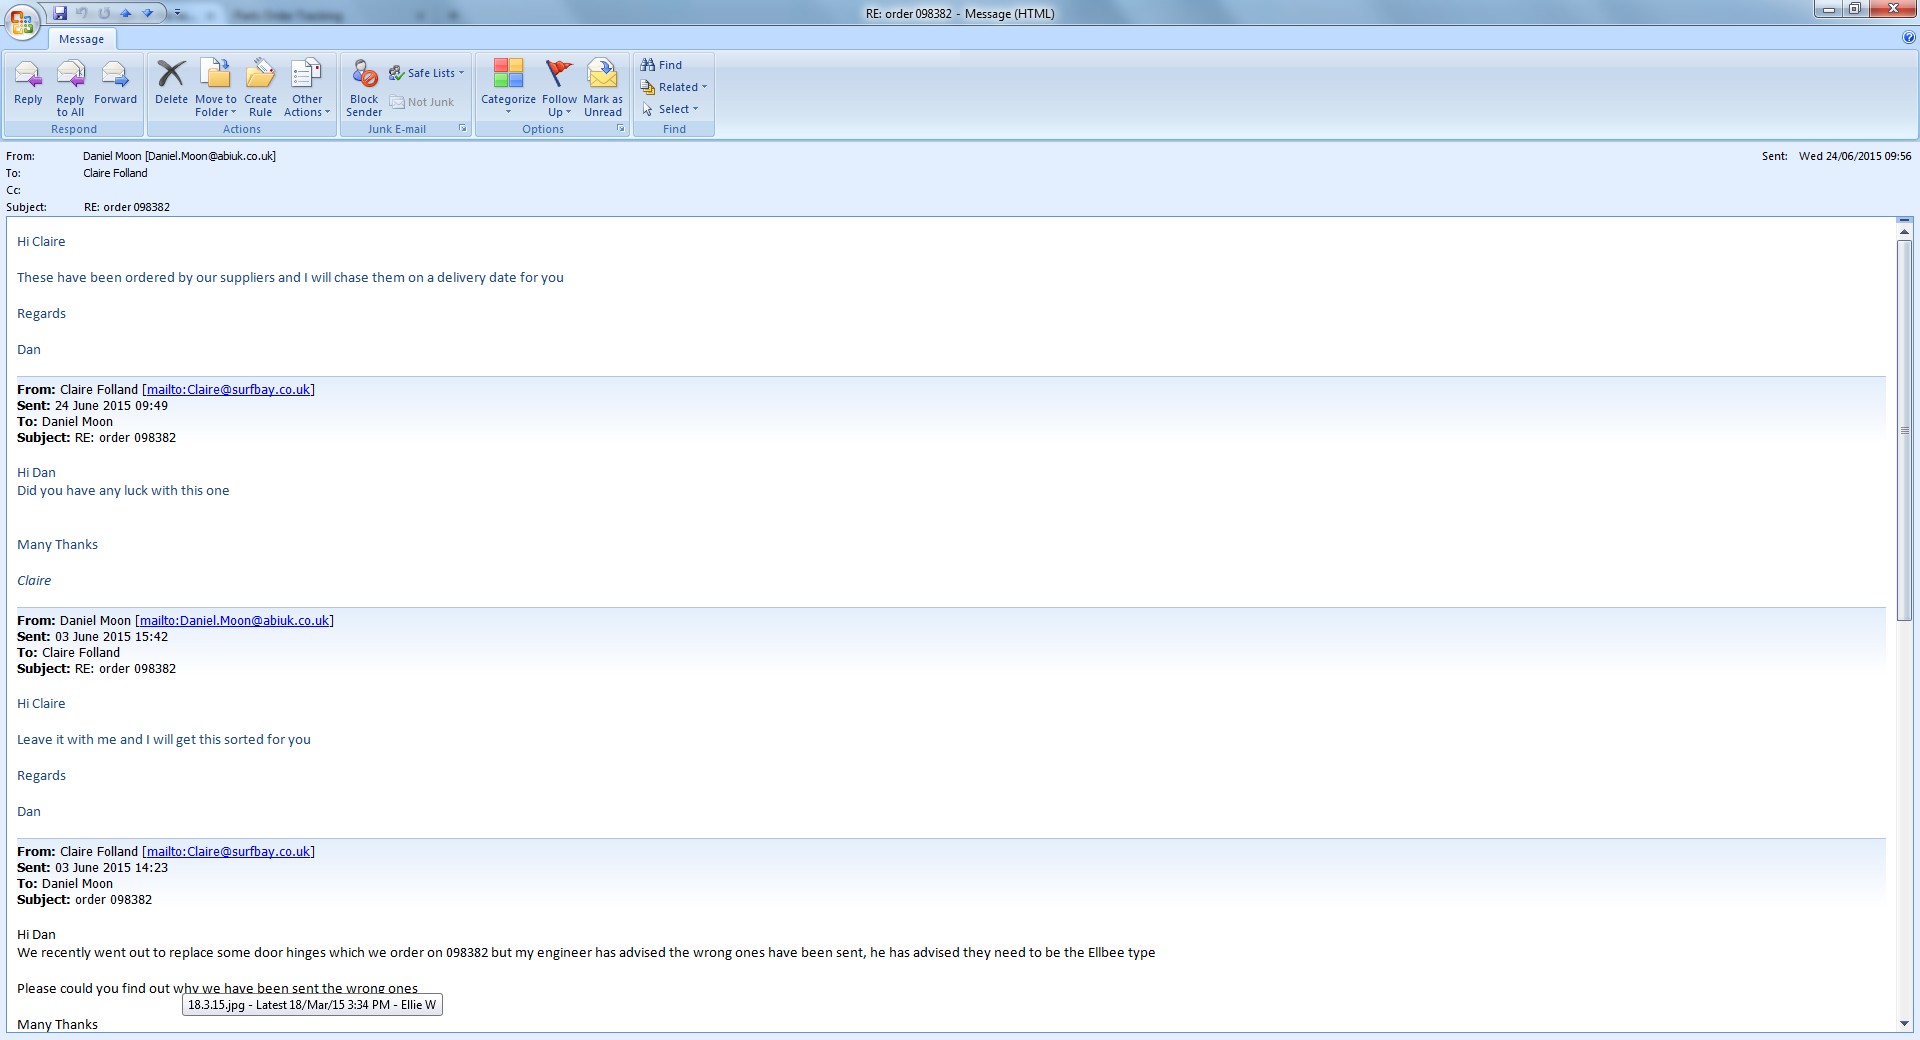Screen dimensions: 1920x1040
Task: Choose Reply to All in the Respond group
Action: tap(70, 88)
